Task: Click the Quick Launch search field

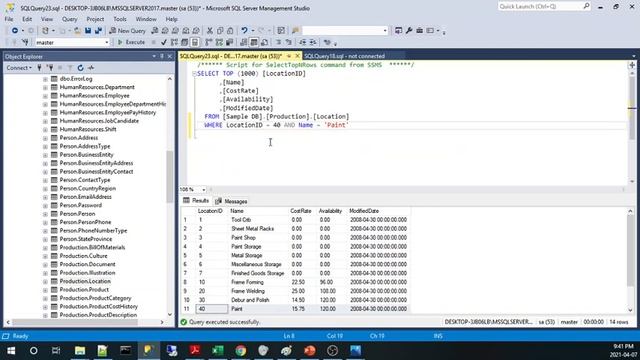Action: (544, 7)
